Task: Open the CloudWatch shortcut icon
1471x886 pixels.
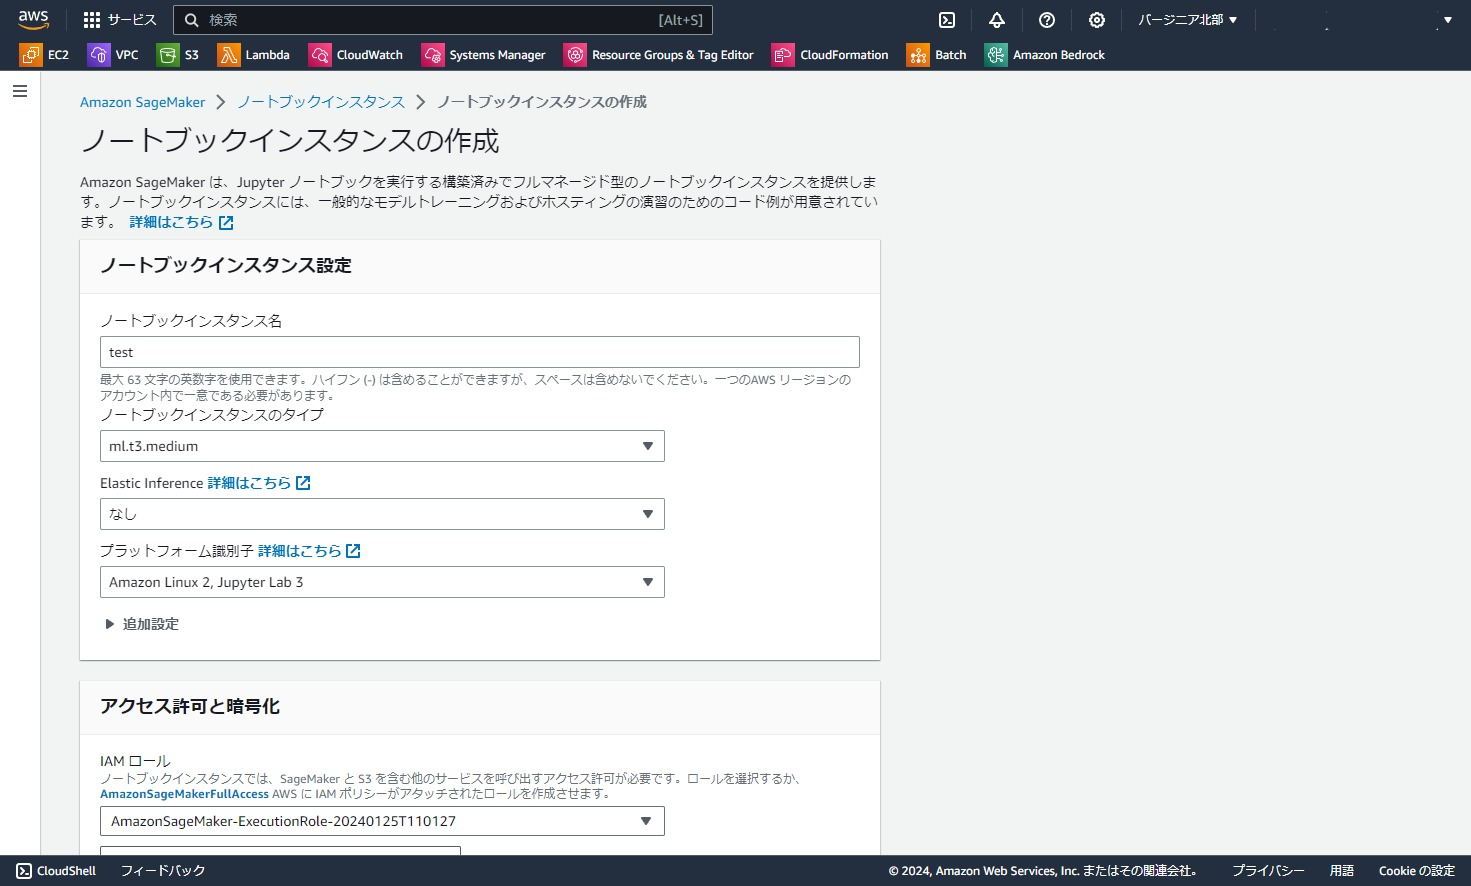Action: pos(320,55)
